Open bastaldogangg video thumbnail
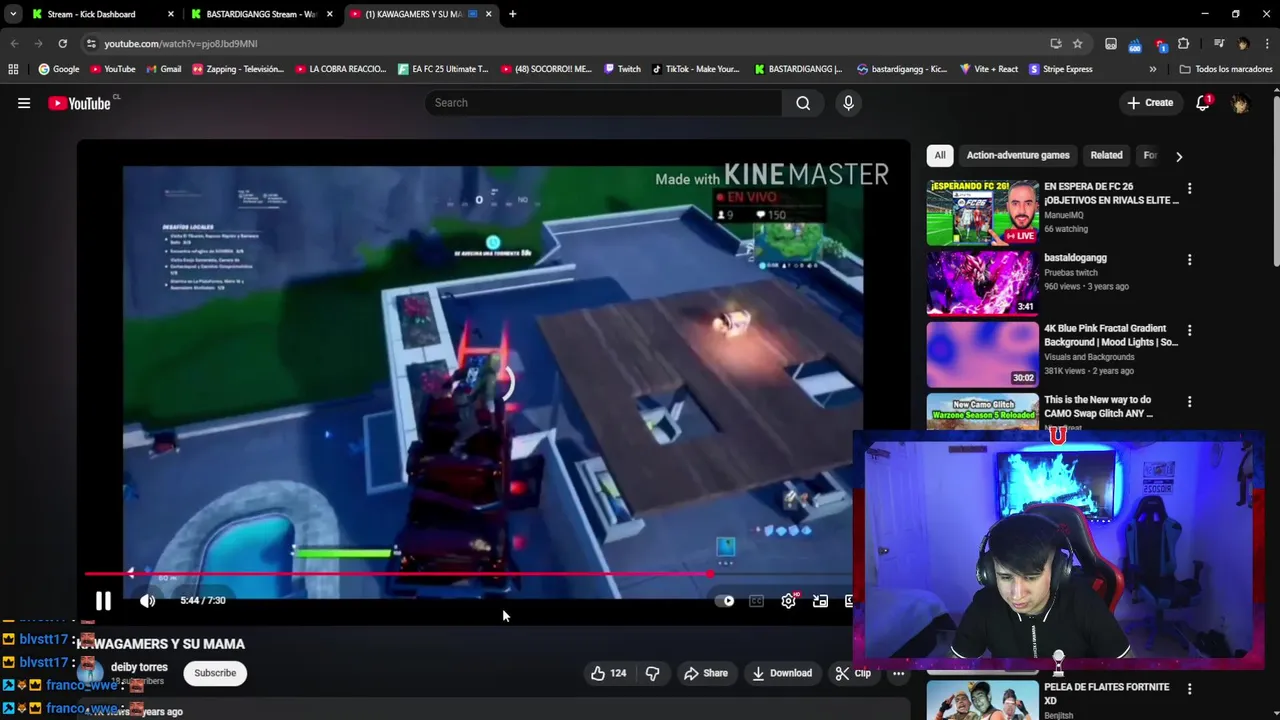The height and width of the screenshot is (720, 1280). 983,283
